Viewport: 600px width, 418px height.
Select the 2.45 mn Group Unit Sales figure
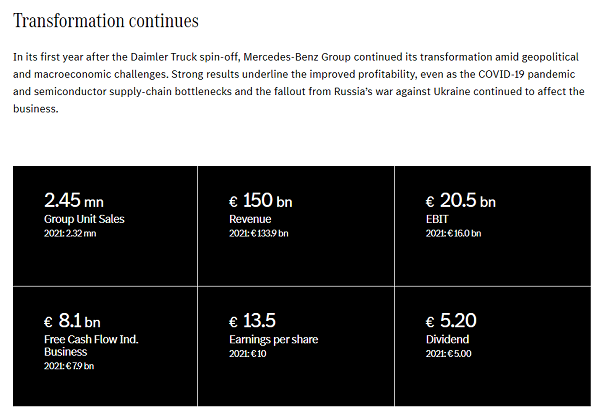(73, 201)
